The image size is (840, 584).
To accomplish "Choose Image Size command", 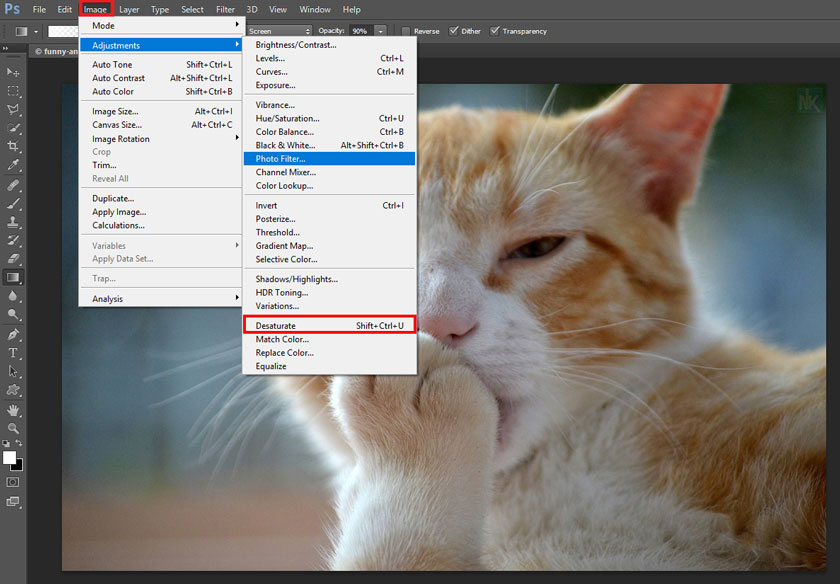I will [160, 111].
